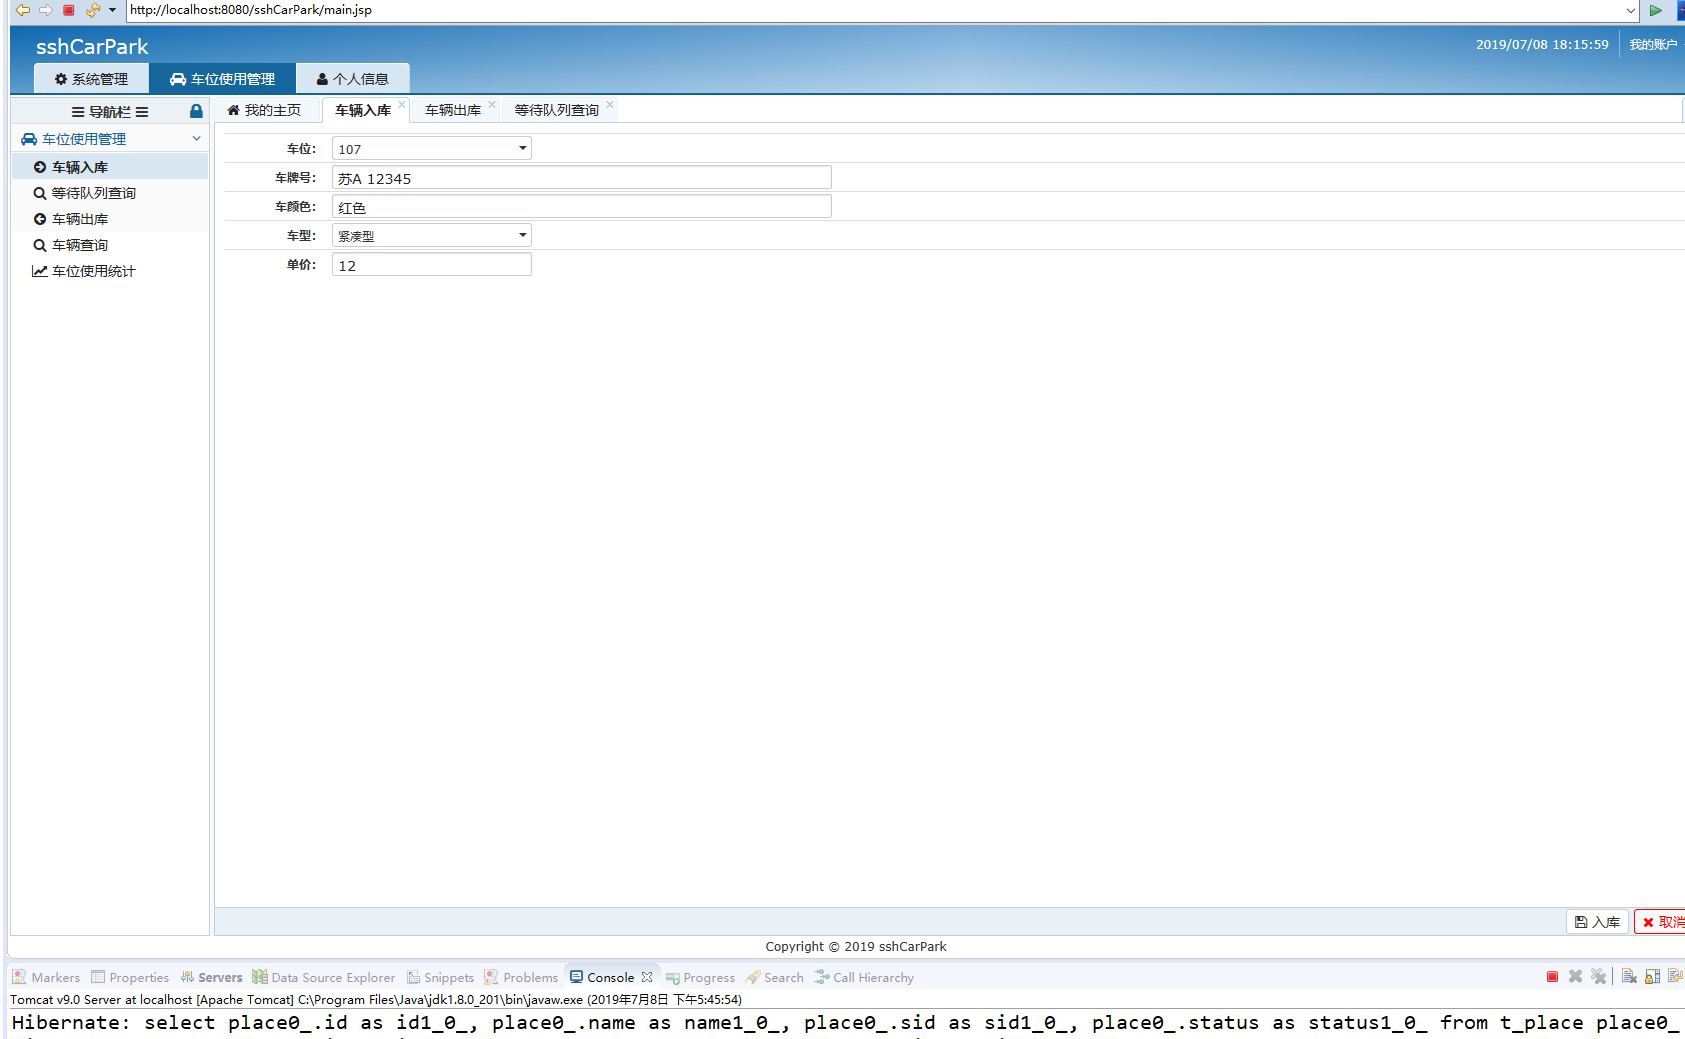Open 等待队列查询 in the sidebar navigation
The height and width of the screenshot is (1039, 1685).
[x=110, y=193]
